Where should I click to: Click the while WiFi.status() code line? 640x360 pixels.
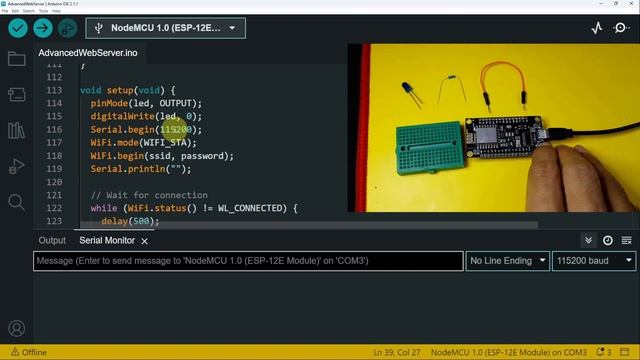(194, 208)
